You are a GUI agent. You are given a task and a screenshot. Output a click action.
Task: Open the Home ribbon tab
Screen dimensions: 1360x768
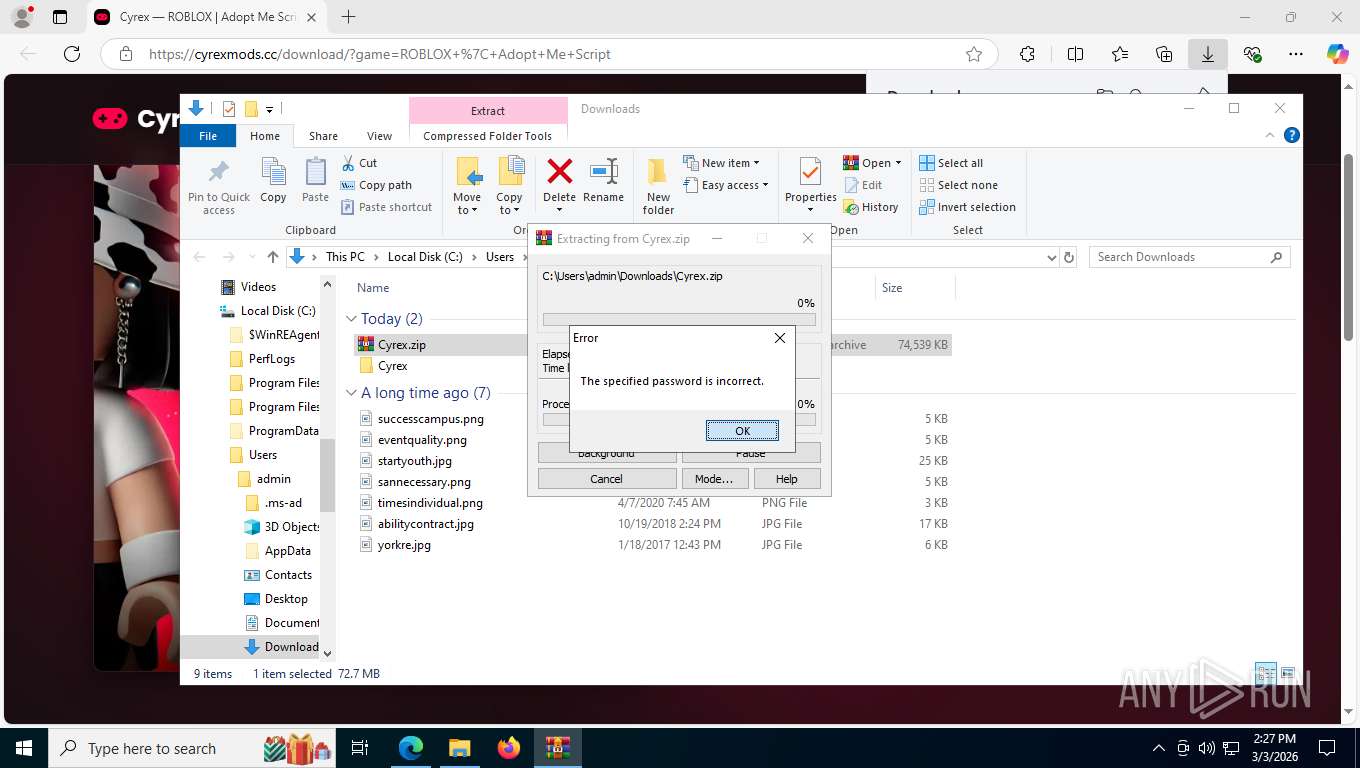(265, 136)
